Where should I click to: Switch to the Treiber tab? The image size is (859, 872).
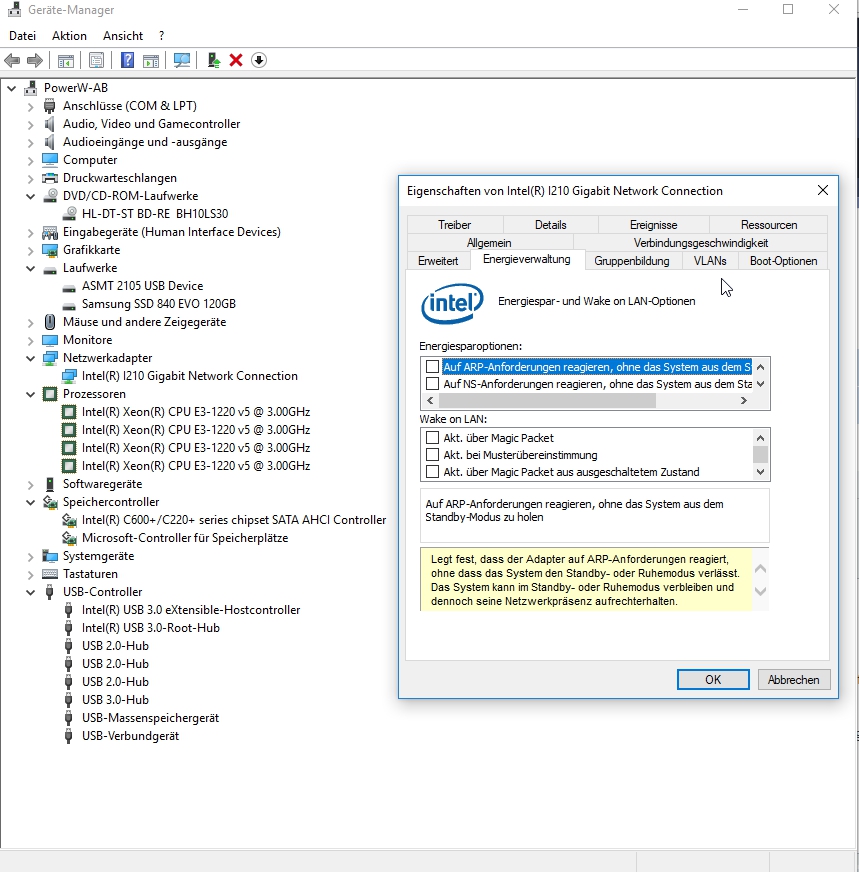454,225
